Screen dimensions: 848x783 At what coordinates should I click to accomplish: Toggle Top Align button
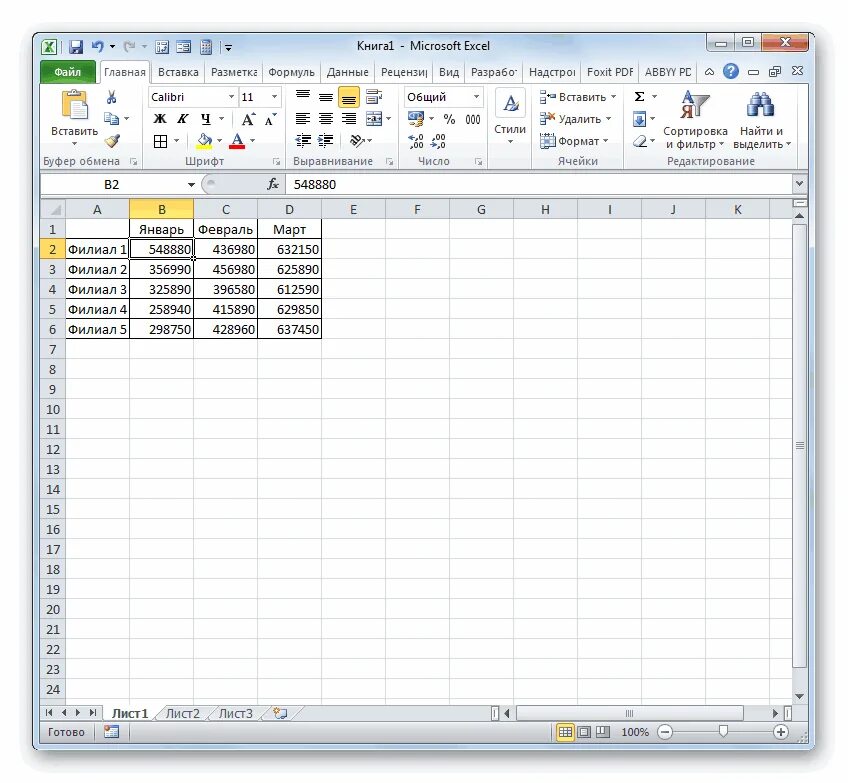coord(303,96)
